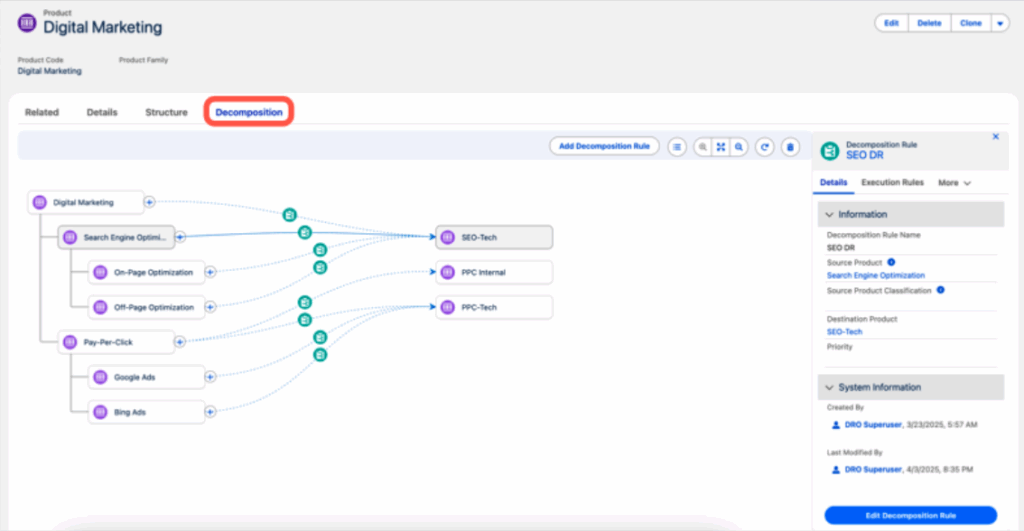The image size is (1024, 531).
Task: Click the fit-to-screen icon in toolbar
Action: [720, 146]
